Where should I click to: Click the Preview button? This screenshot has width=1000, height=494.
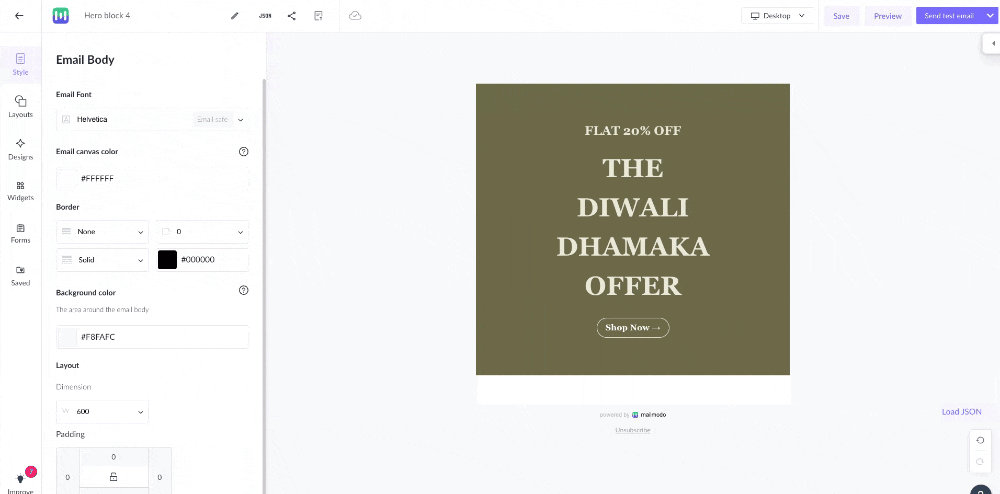(x=888, y=16)
